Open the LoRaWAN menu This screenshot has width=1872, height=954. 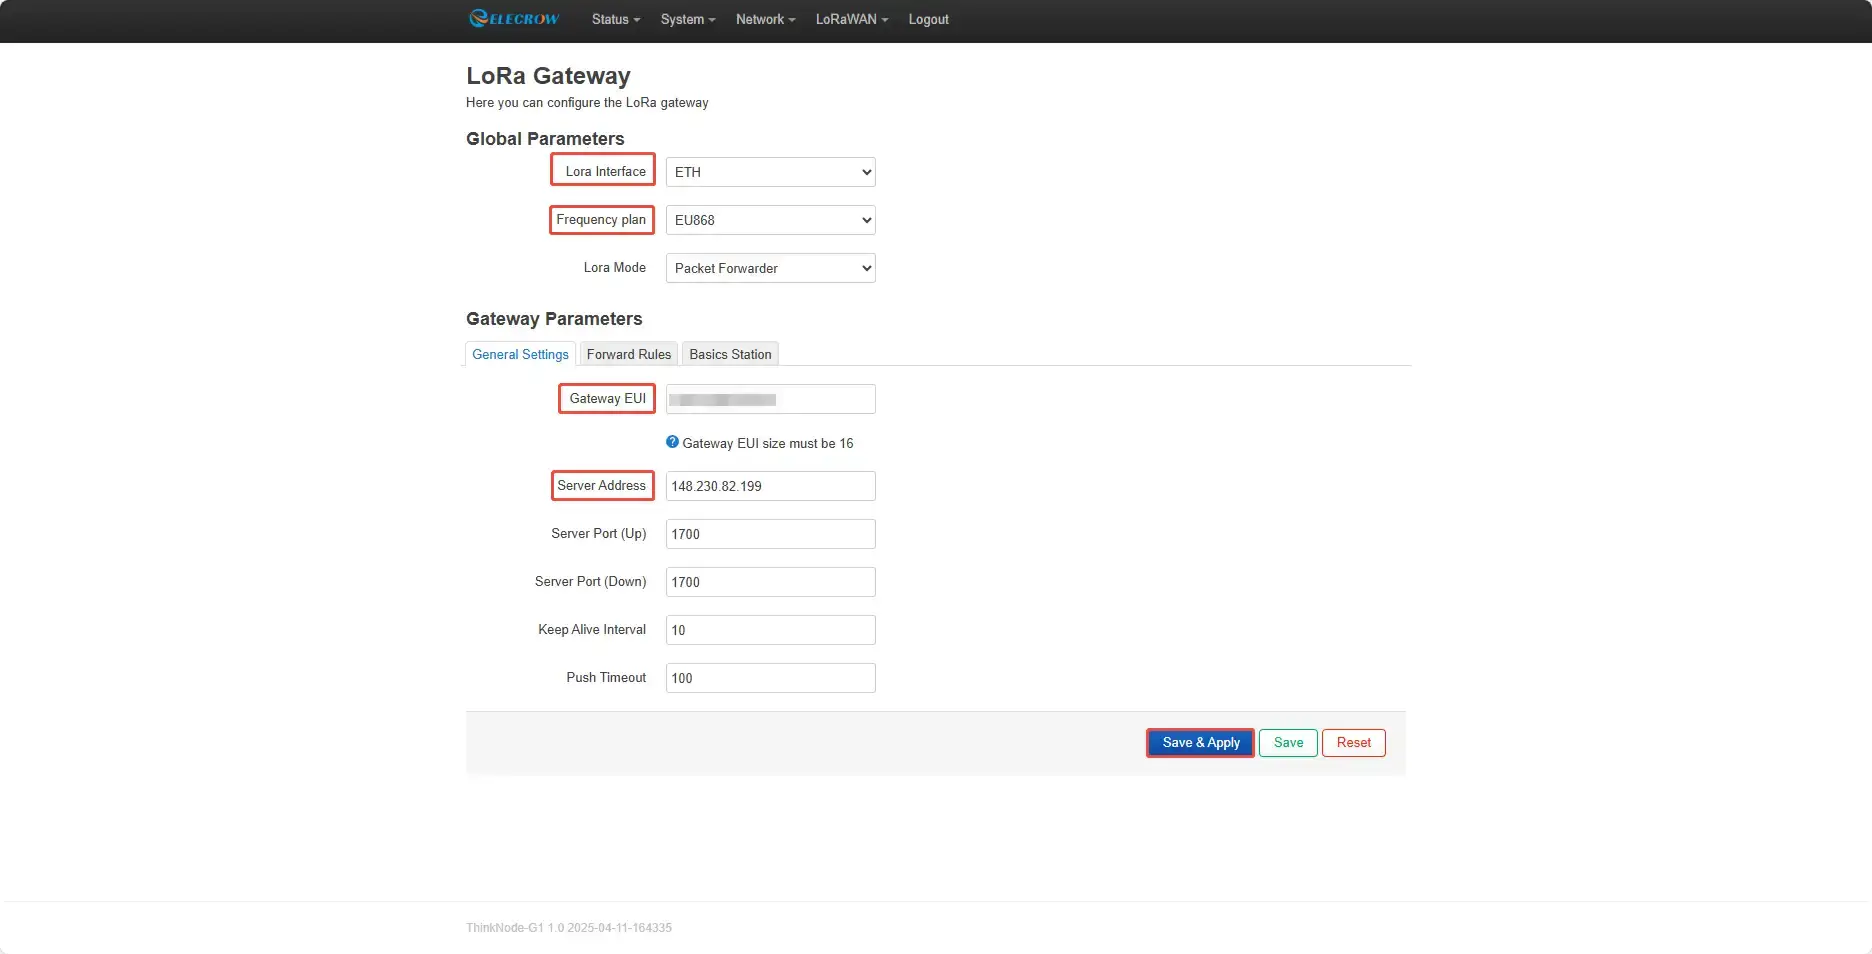tap(851, 19)
